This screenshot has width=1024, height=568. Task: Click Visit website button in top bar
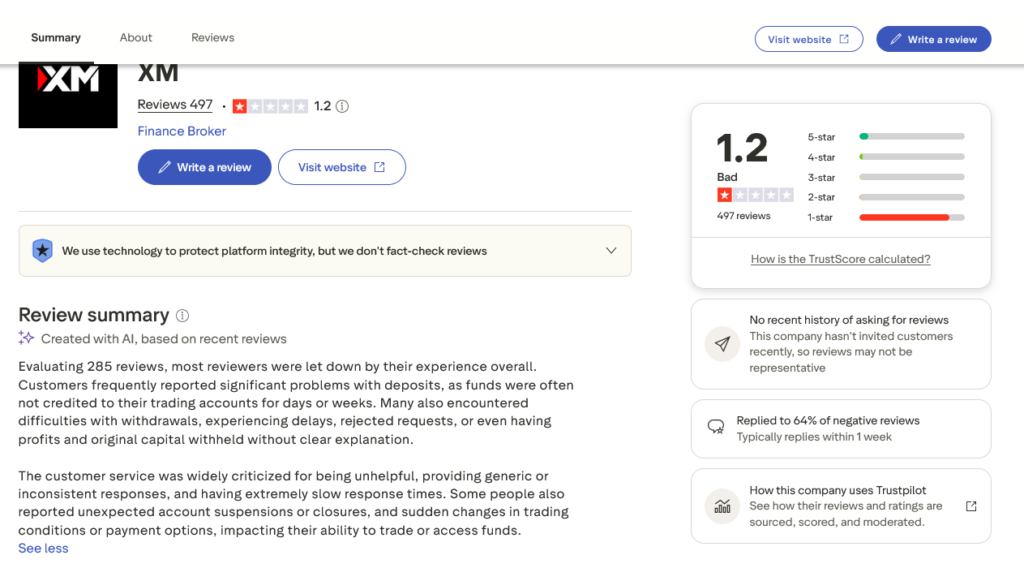click(x=808, y=39)
